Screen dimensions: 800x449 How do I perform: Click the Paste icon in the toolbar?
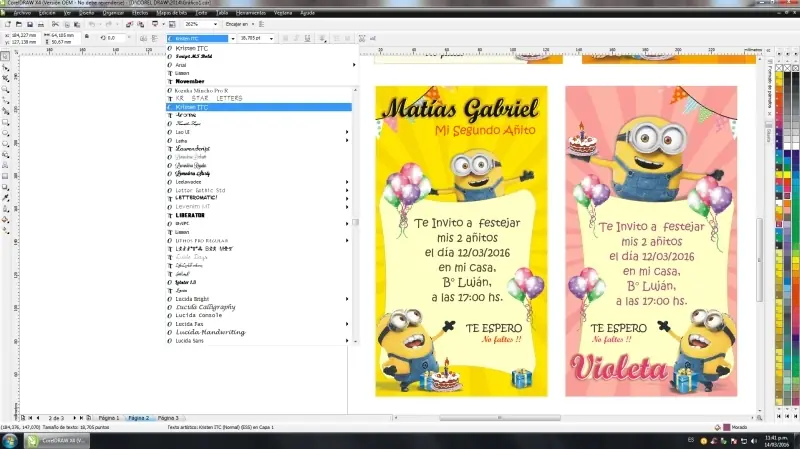pos(77,24)
